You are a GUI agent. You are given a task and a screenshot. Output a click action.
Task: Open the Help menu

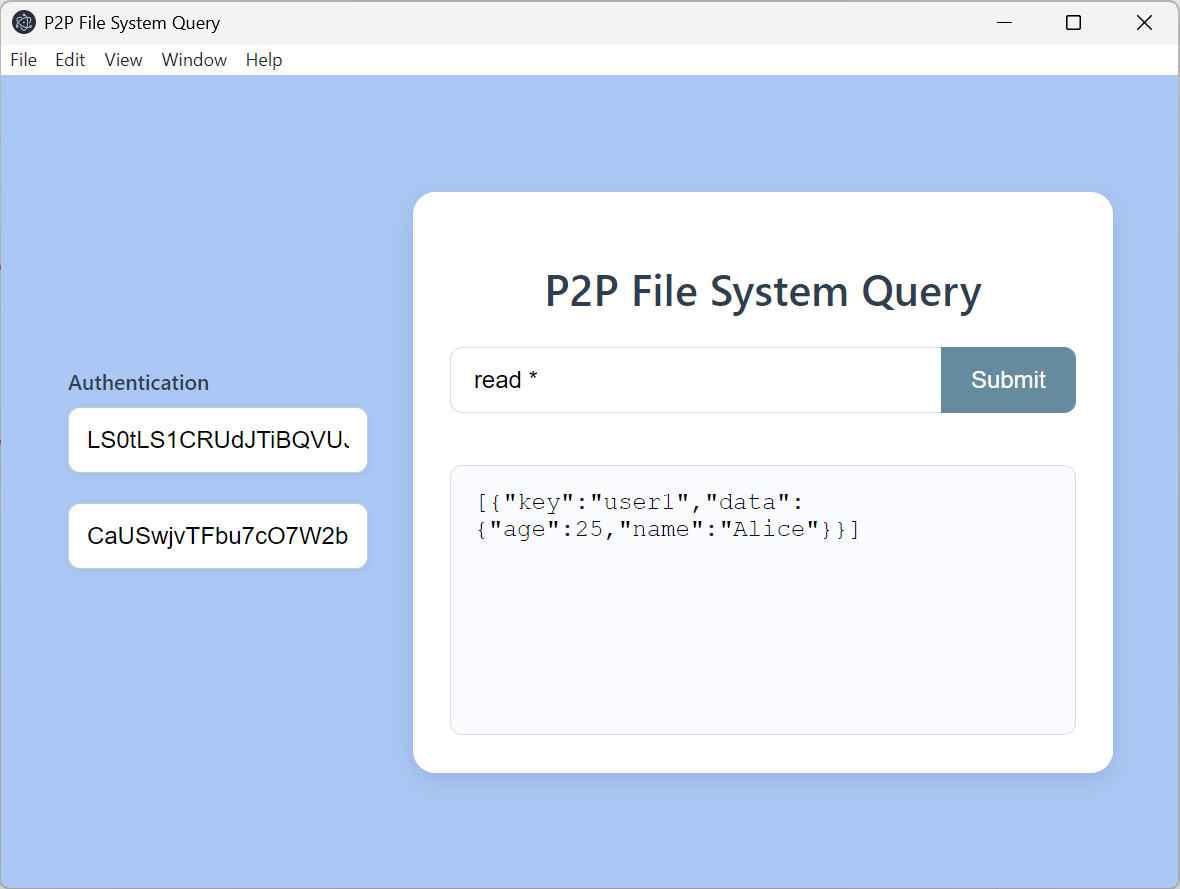(264, 60)
